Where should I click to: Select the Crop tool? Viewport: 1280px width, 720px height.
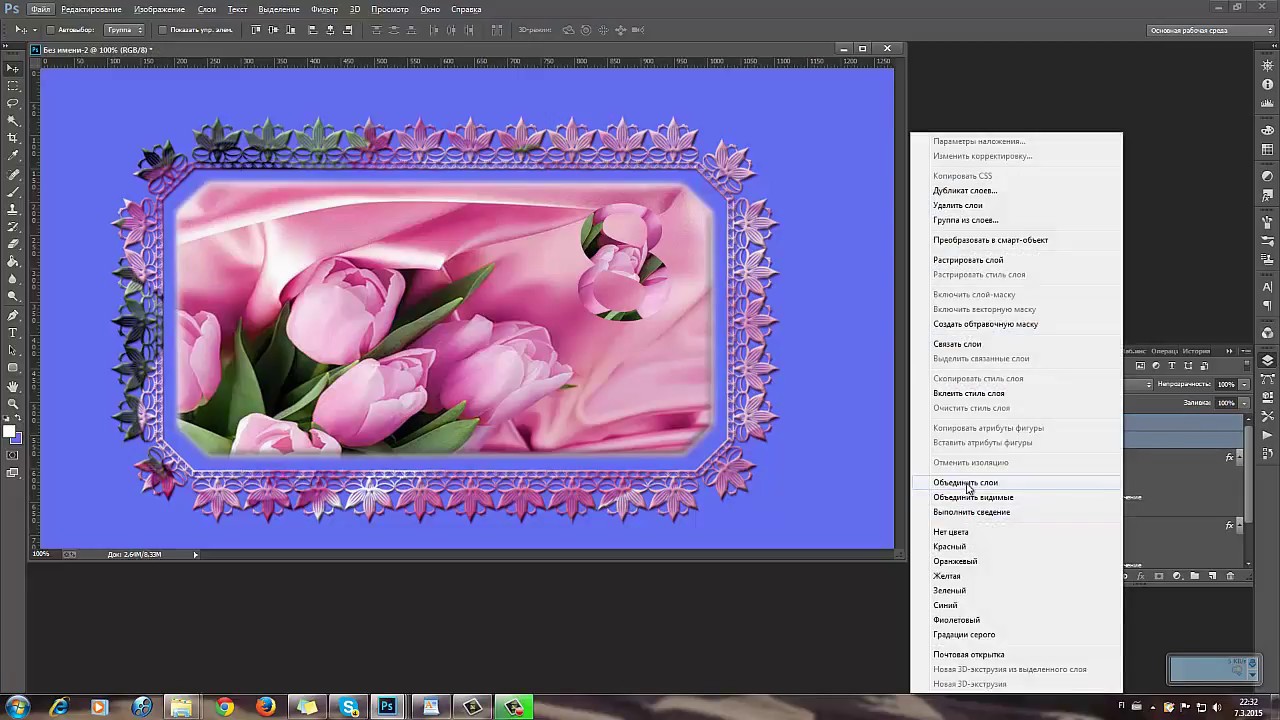pos(13,138)
